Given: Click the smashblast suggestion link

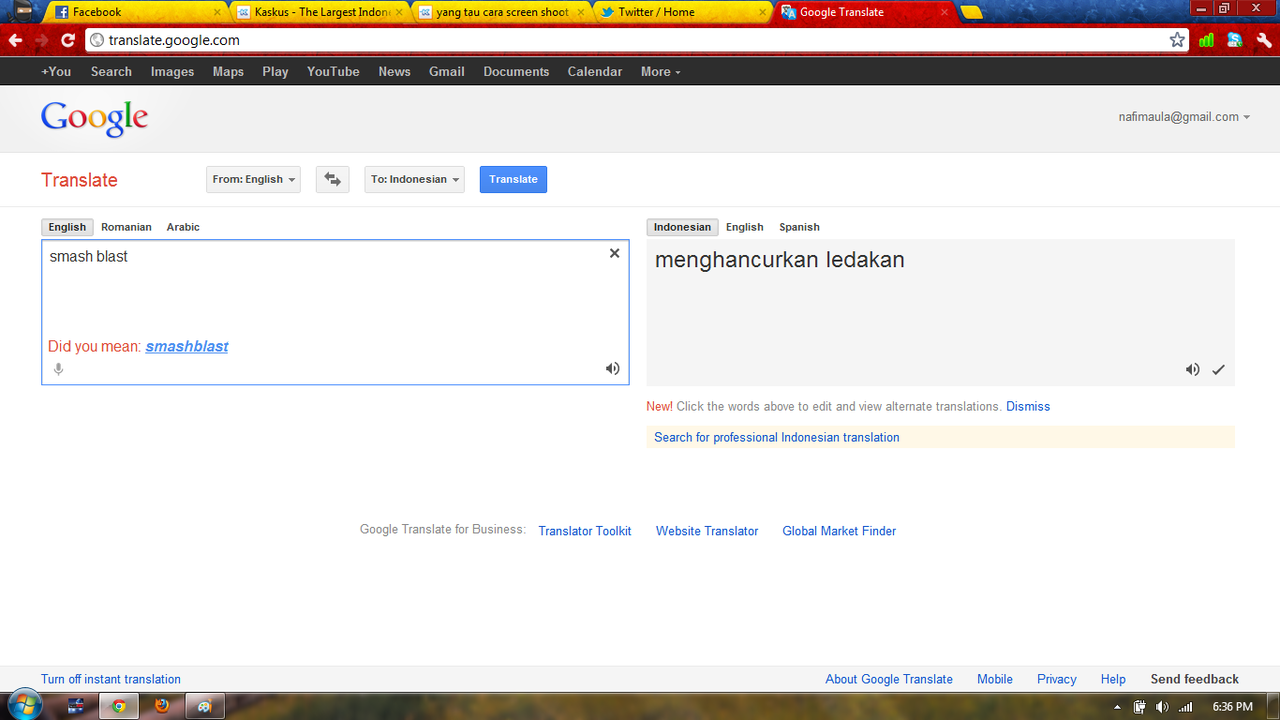Looking at the screenshot, I should coord(187,346).
